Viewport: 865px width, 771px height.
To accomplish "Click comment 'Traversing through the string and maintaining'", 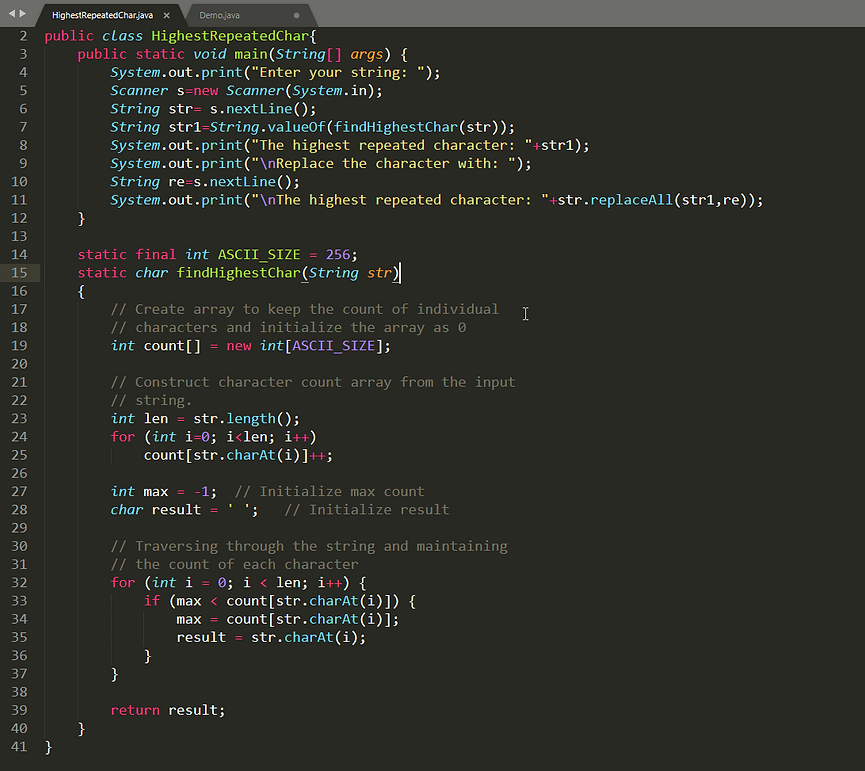I will point(321,545).
